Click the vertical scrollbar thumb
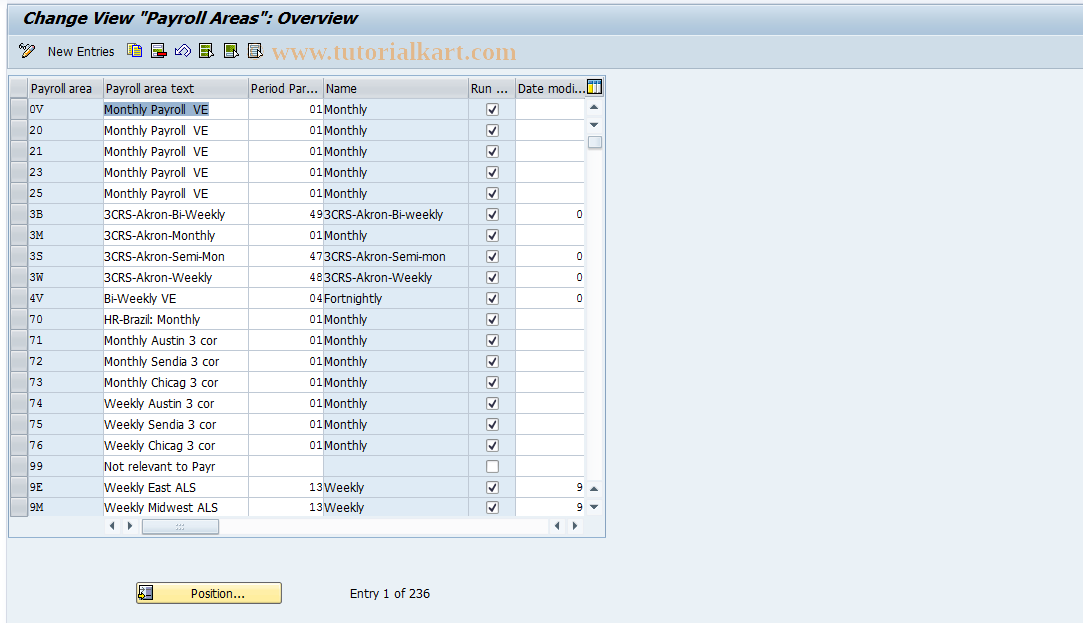 [595, 142]
